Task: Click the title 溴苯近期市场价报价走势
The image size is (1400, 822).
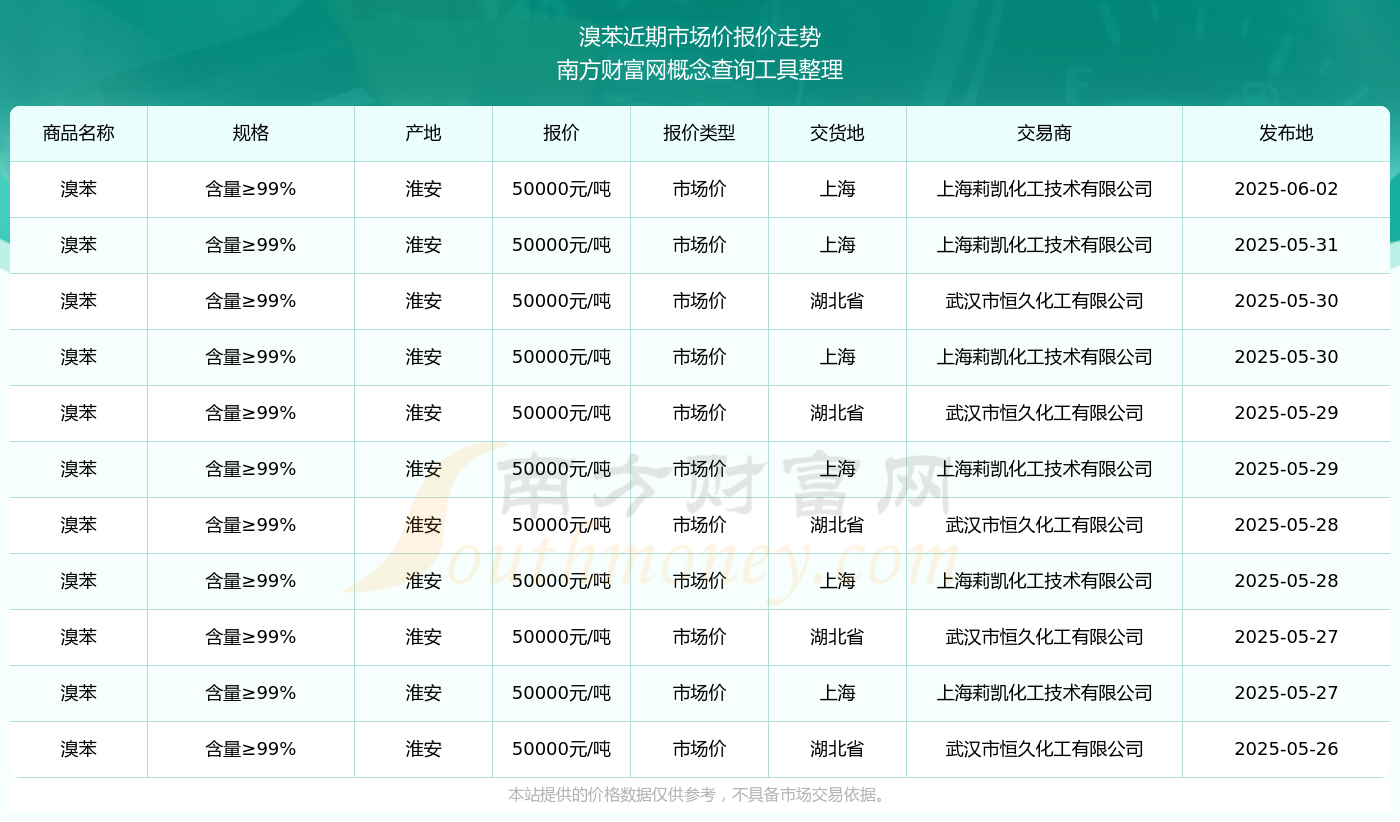Action: coord(700,37)
